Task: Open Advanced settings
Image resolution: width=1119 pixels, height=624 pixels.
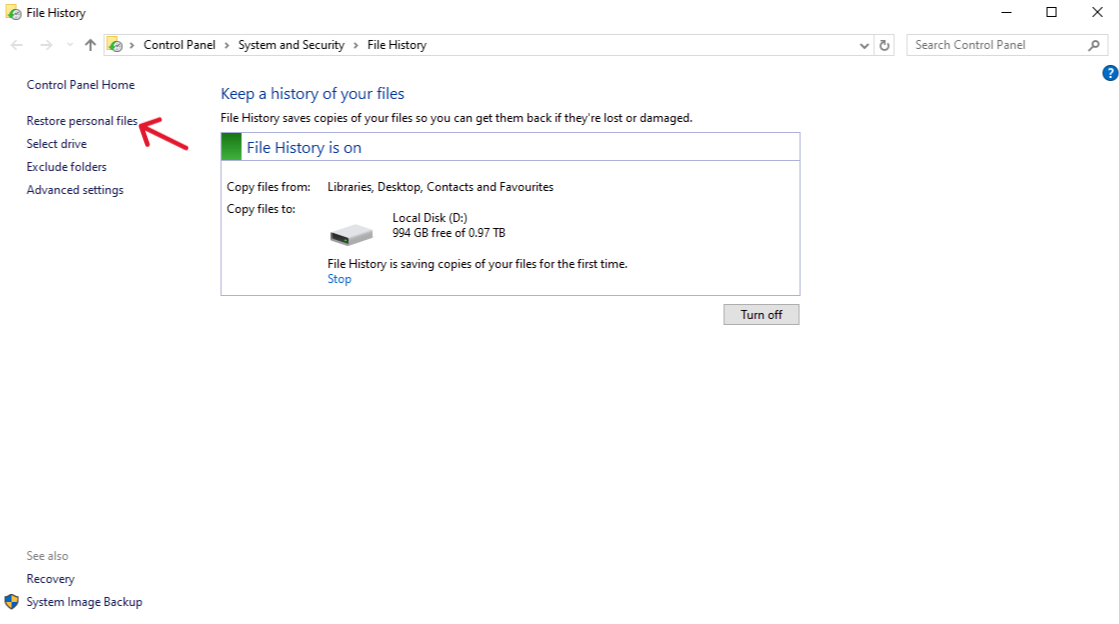Action: click(x=74, y=189)
